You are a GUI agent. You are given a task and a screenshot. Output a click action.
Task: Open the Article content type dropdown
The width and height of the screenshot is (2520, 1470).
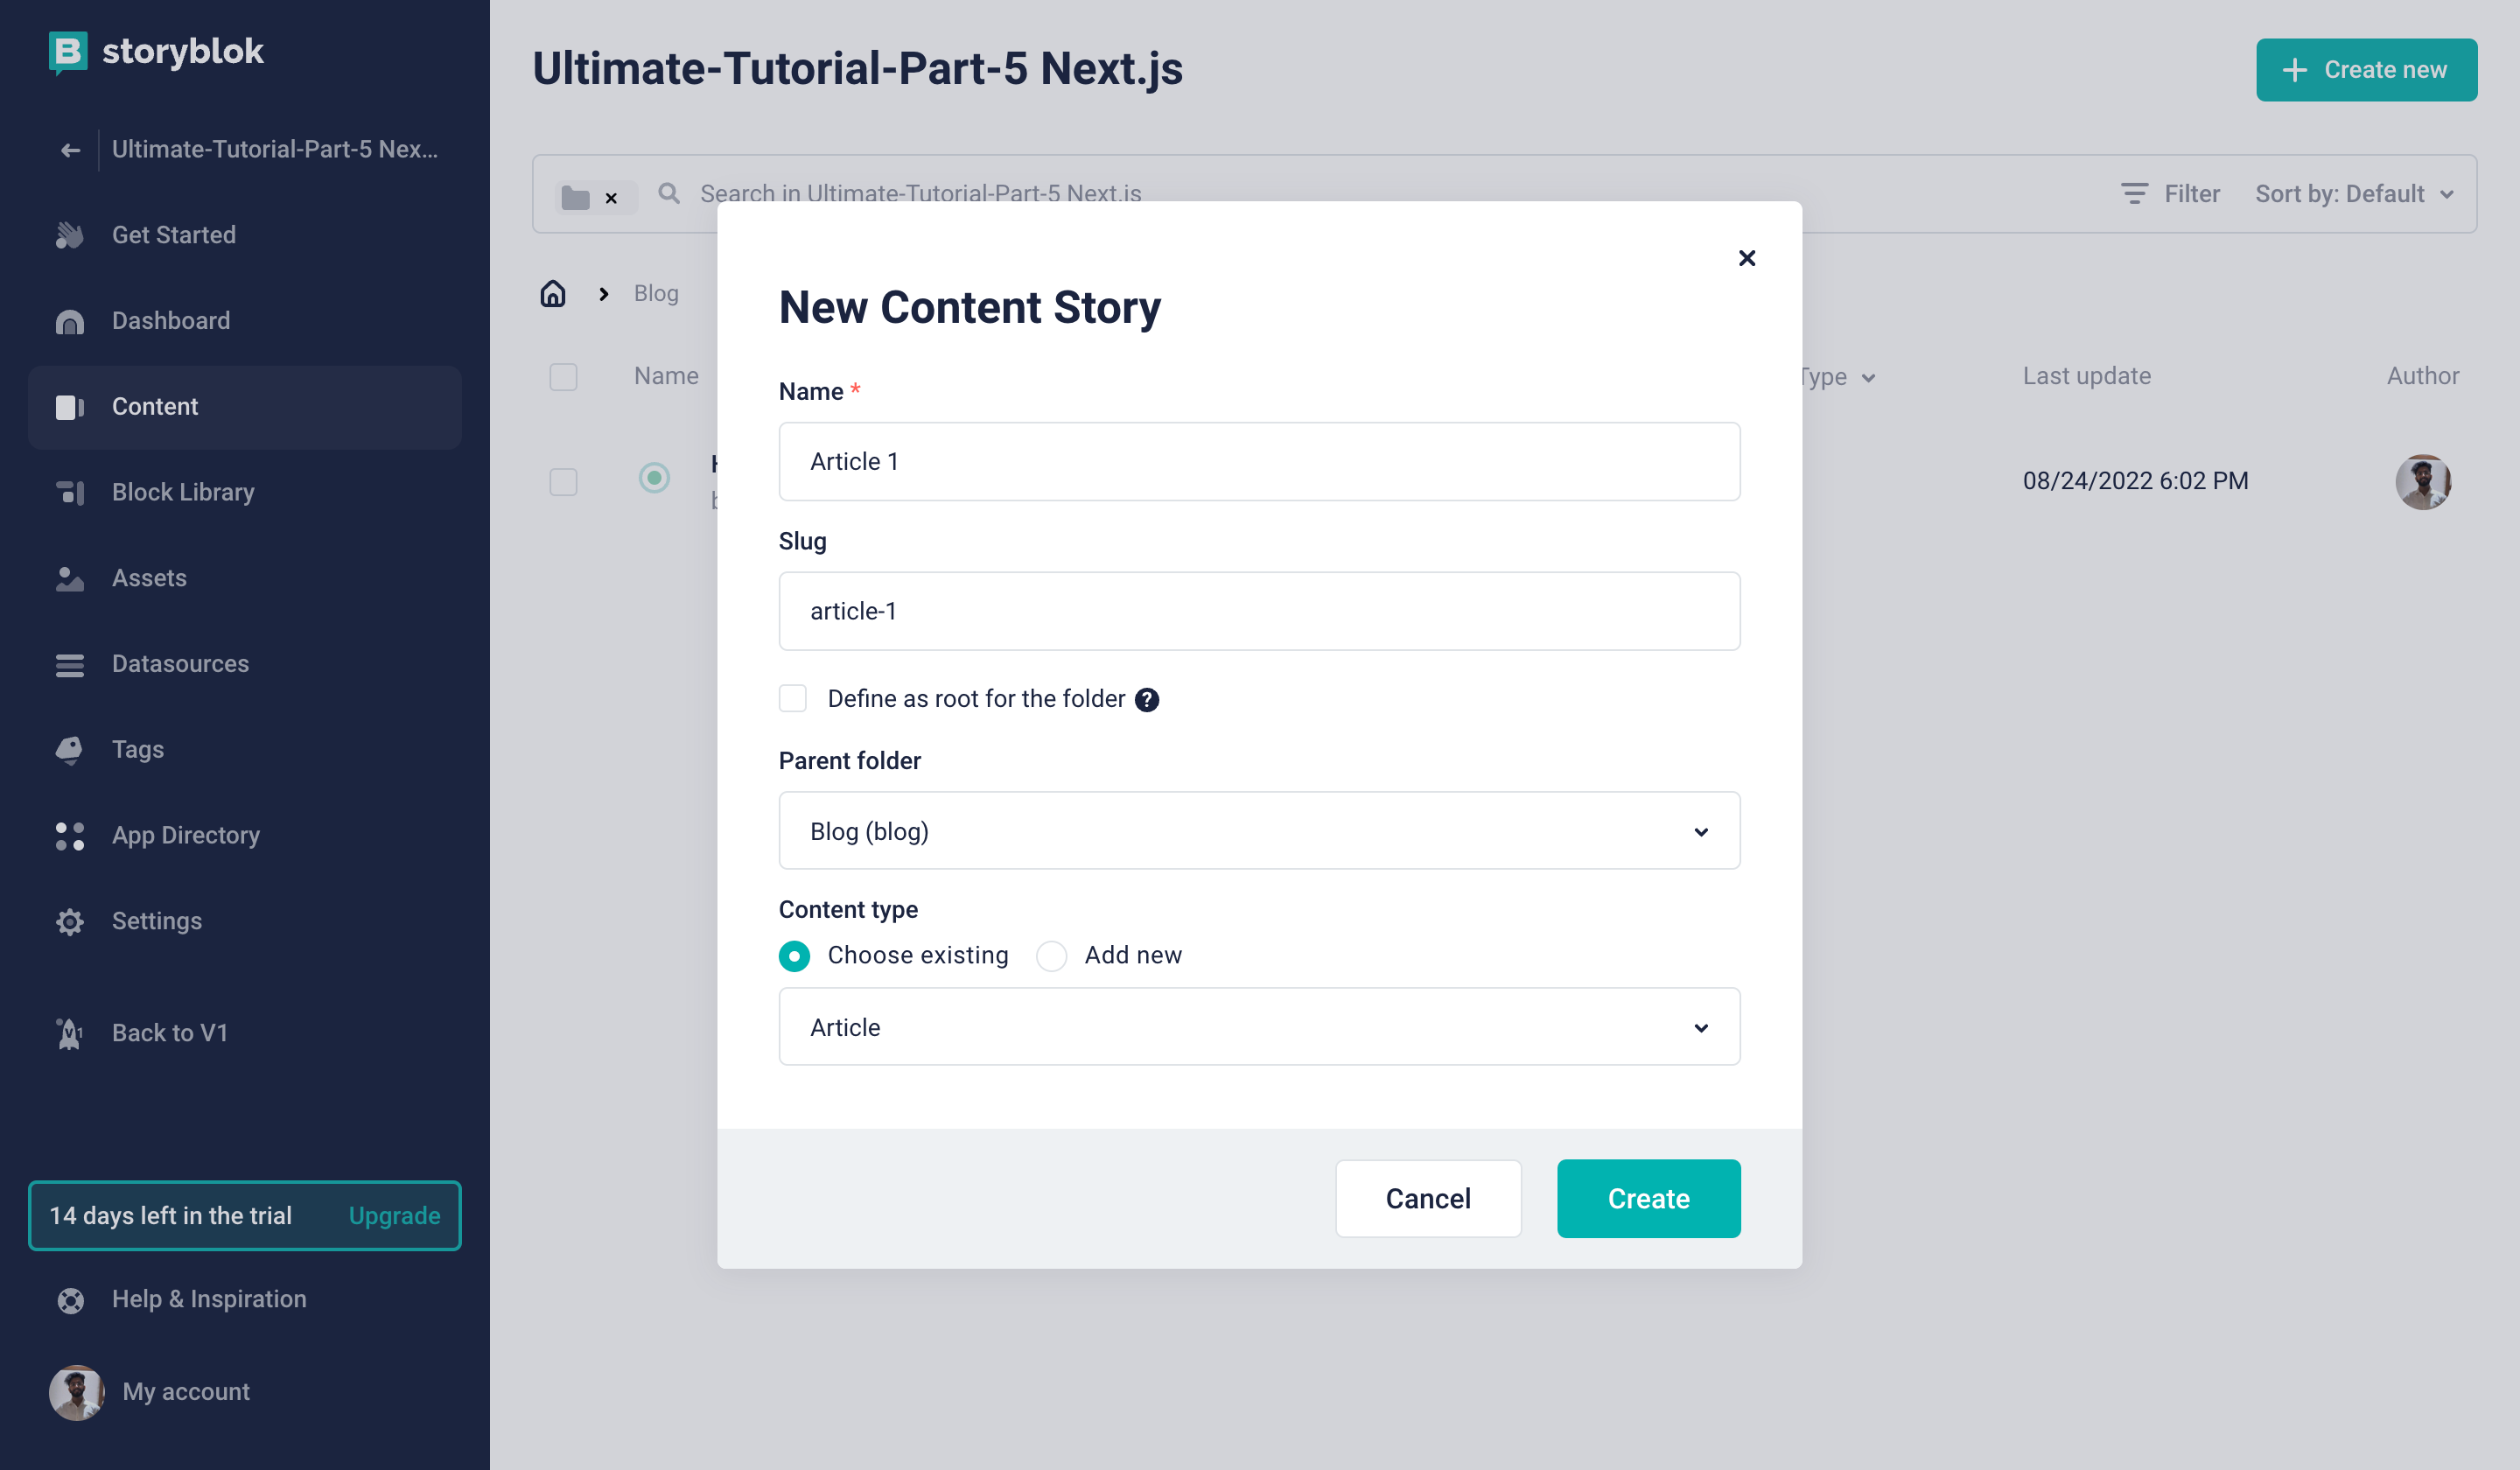click(x=1259, y=1027)
